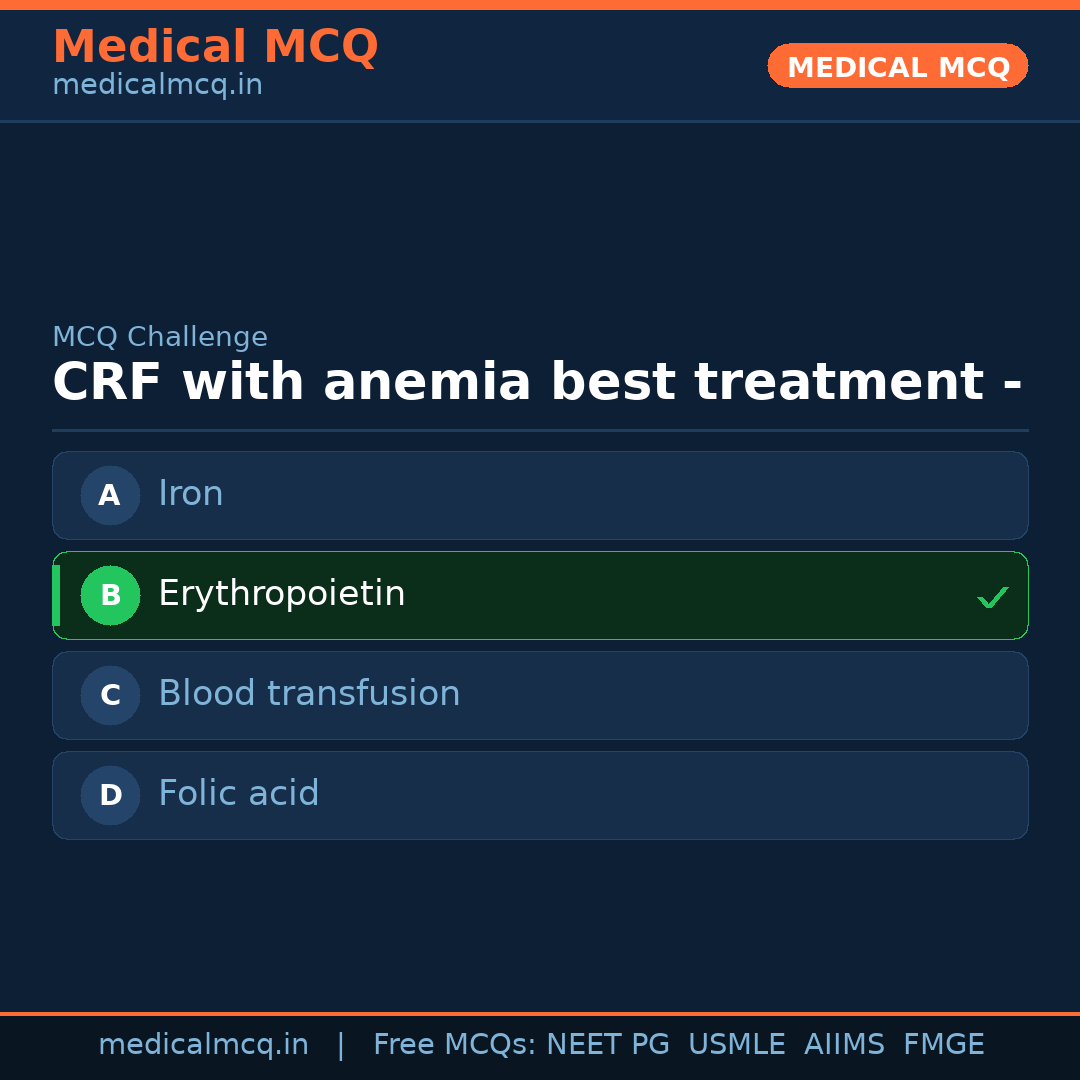
Task: Click the green letter B circle
Action: point(110,595)
